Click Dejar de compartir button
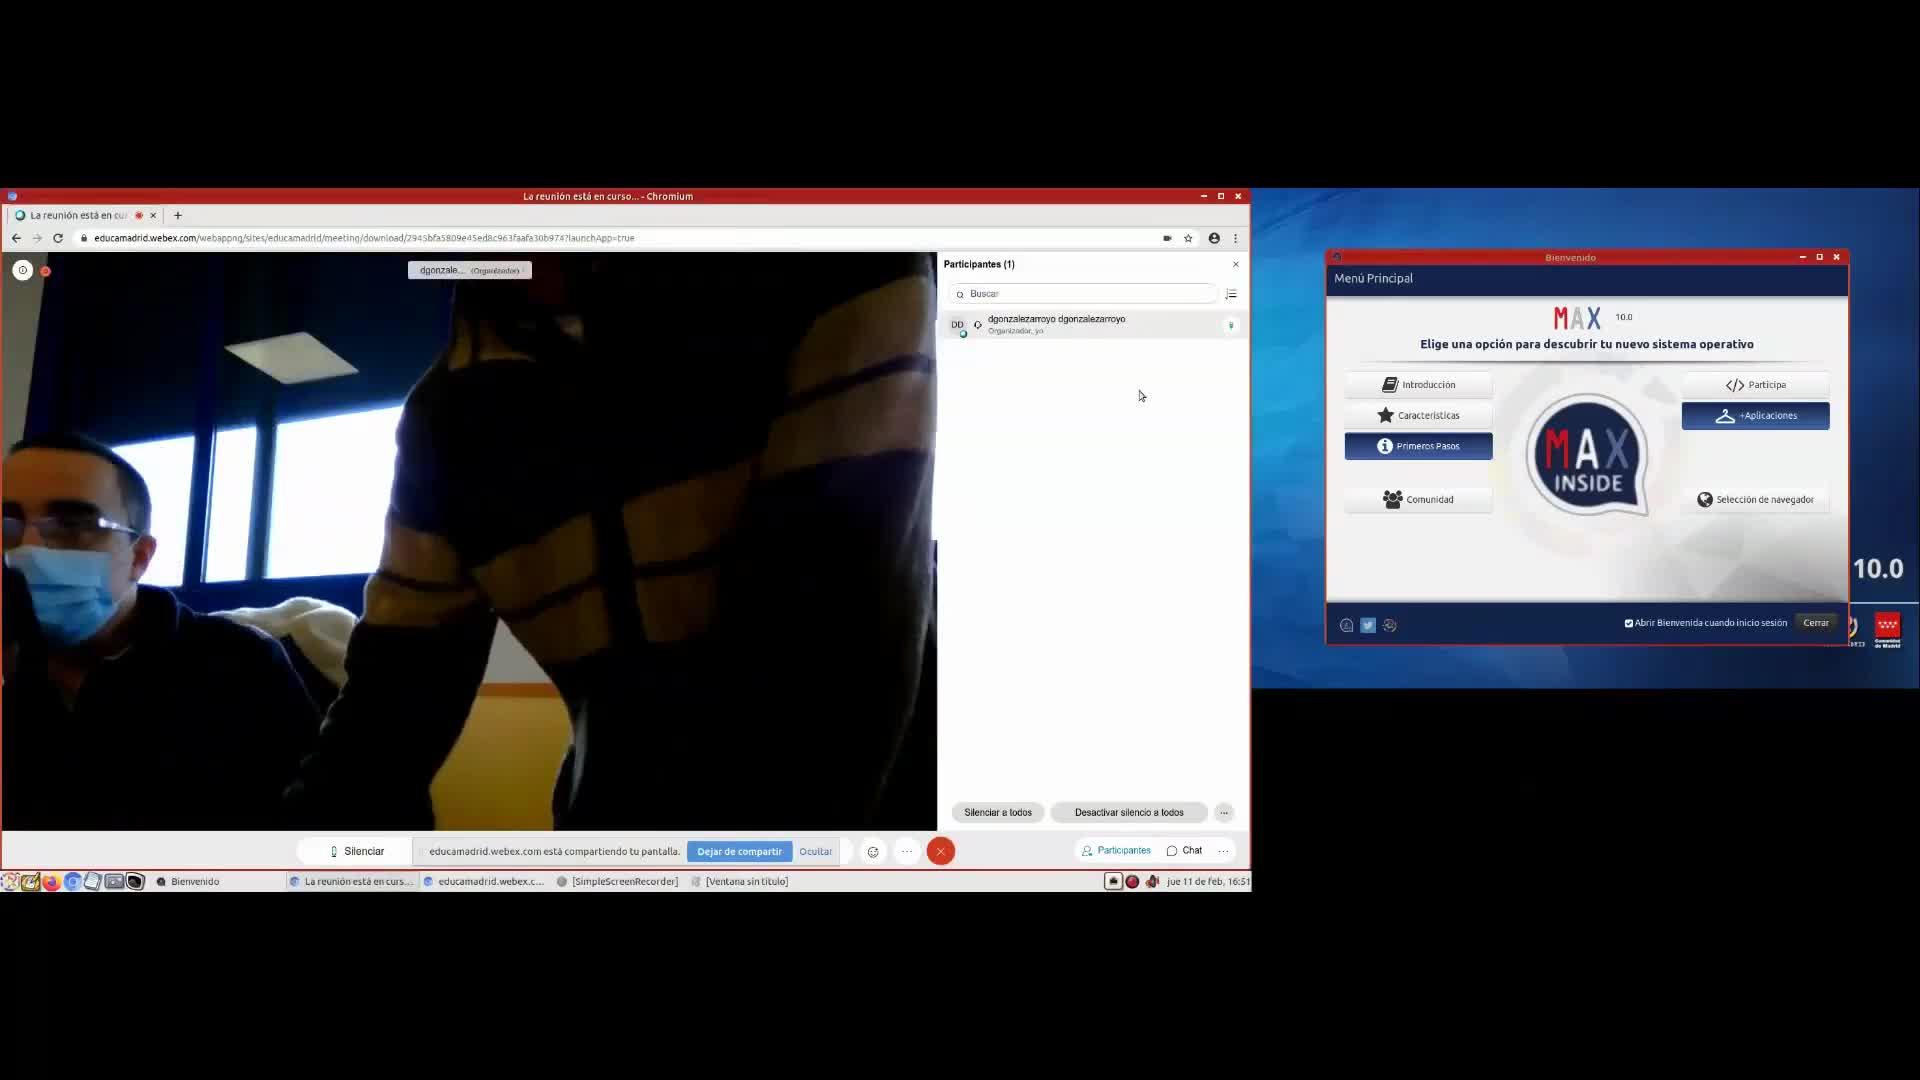This screenshot has height=1080, width=1920. [739, 851]
